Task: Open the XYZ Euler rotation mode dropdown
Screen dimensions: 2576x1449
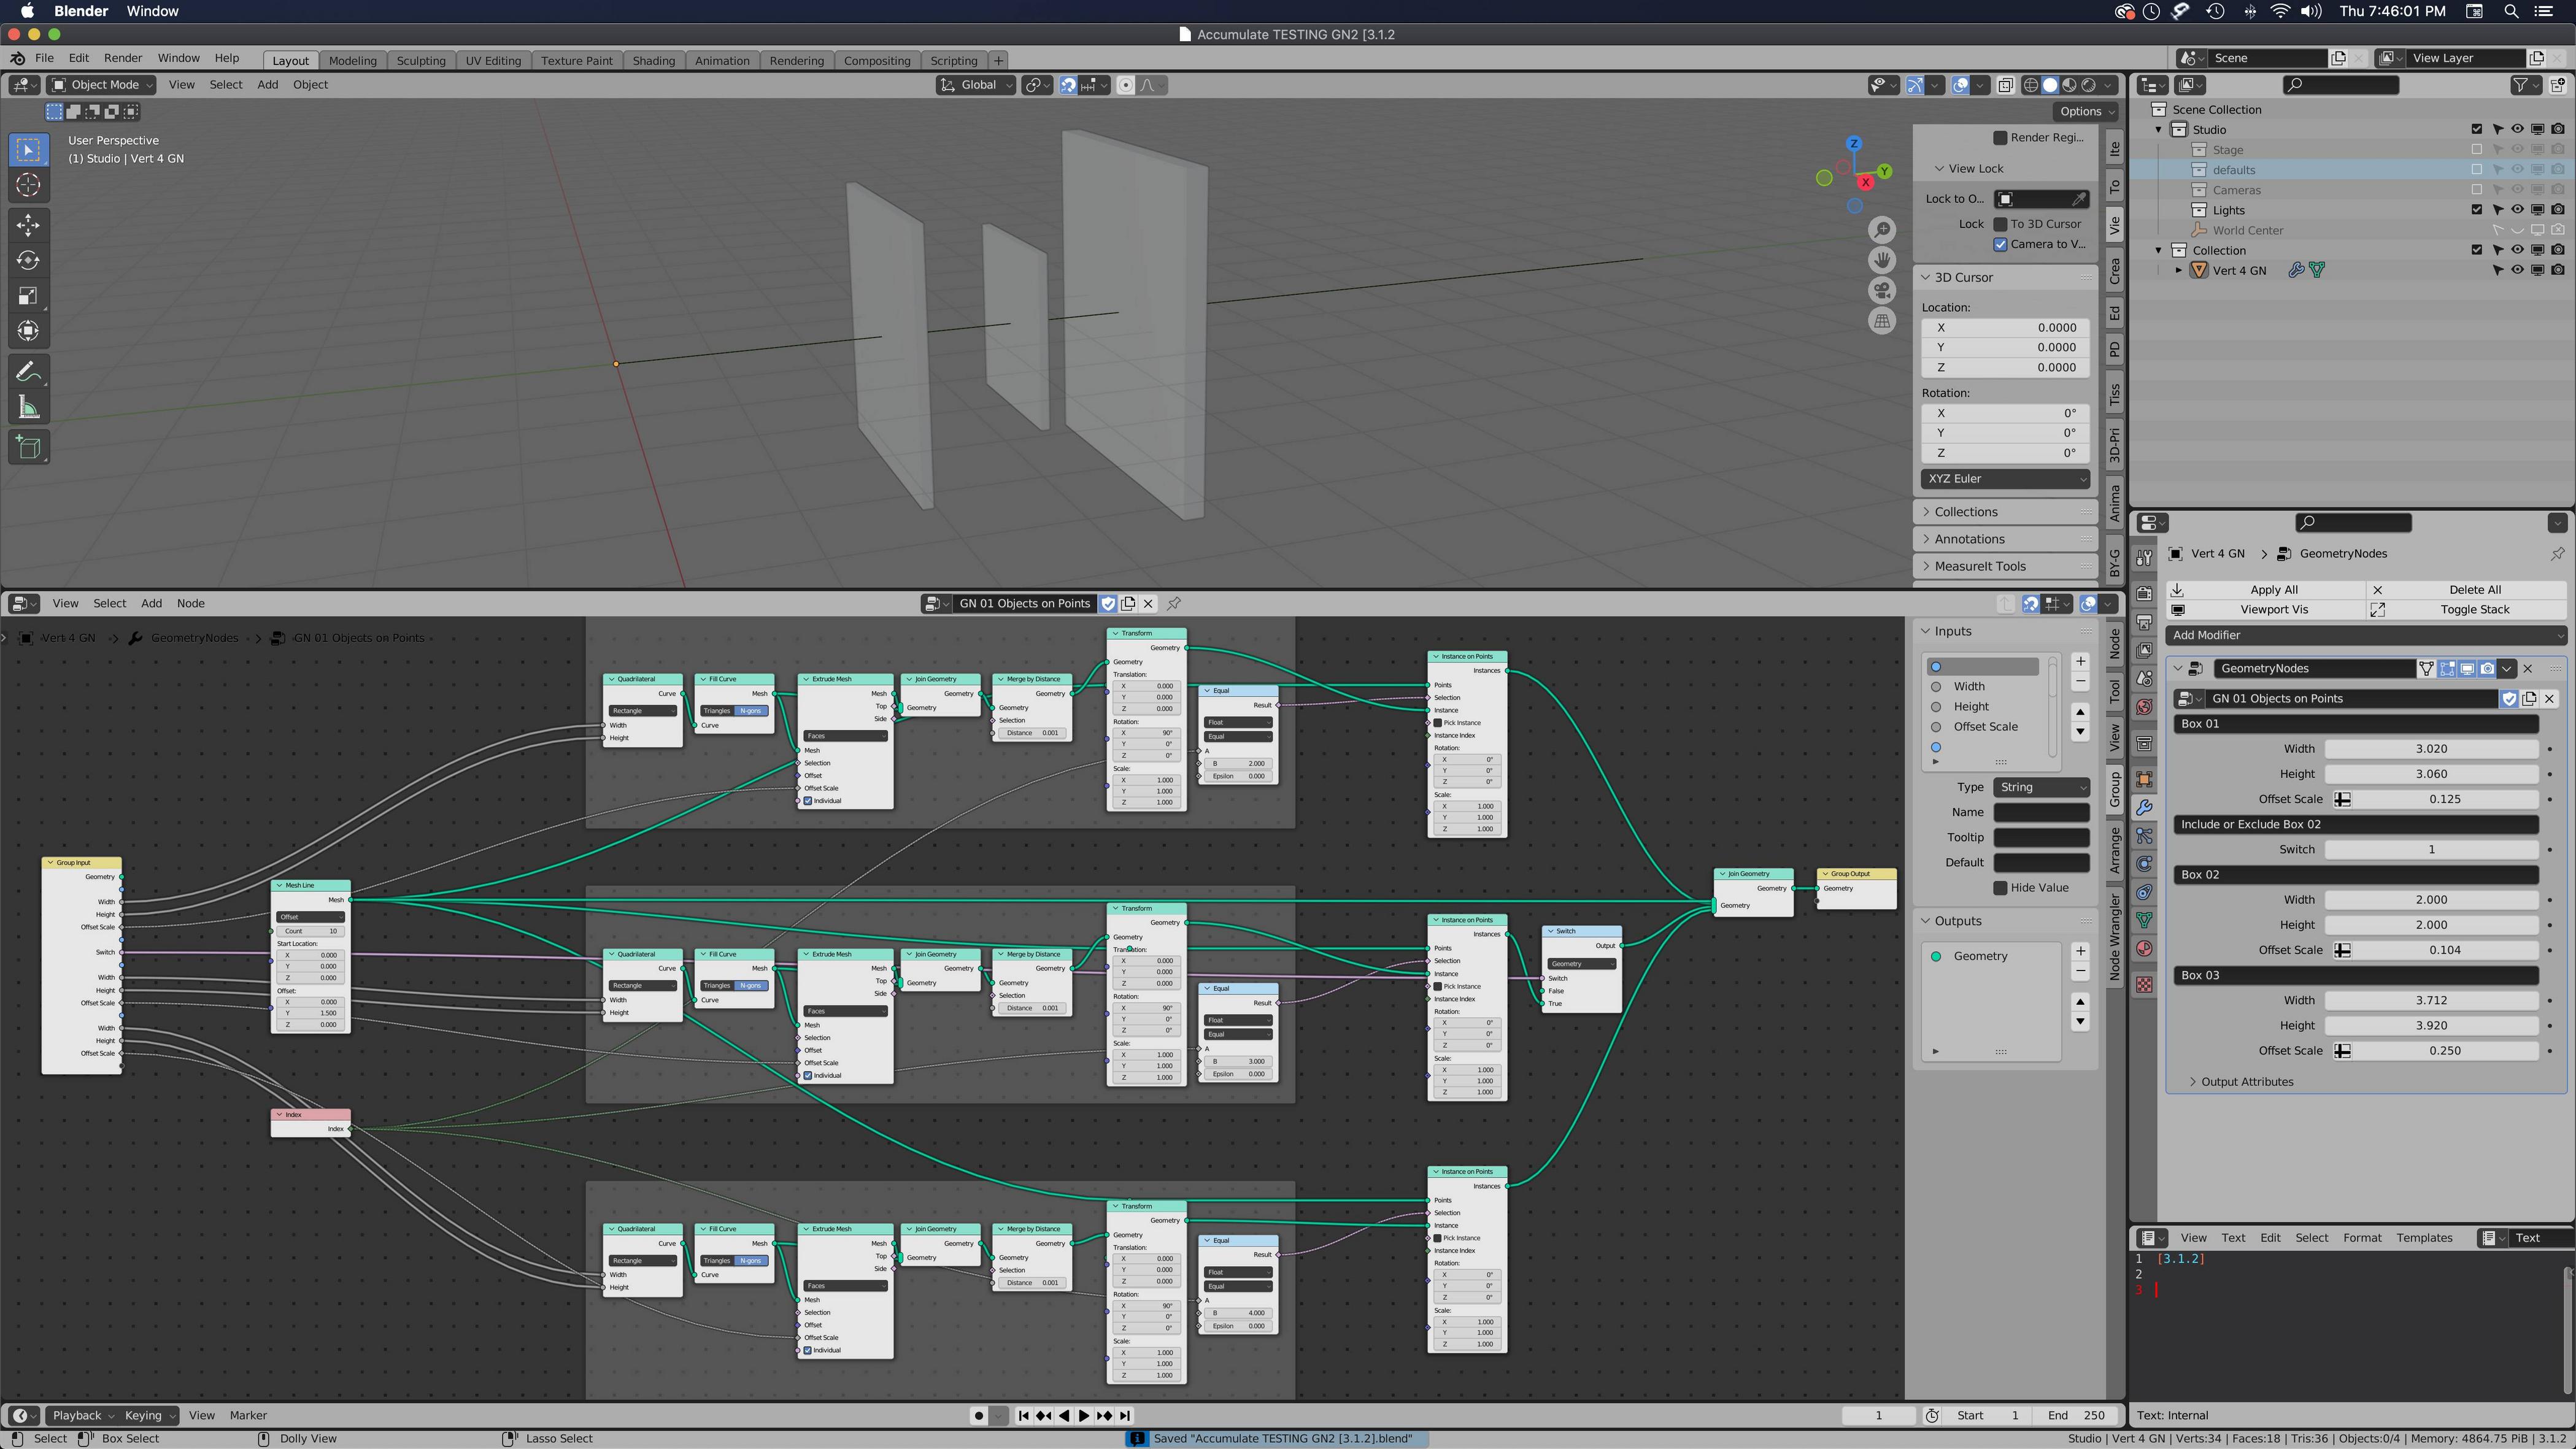Action: pos(2005,478)
